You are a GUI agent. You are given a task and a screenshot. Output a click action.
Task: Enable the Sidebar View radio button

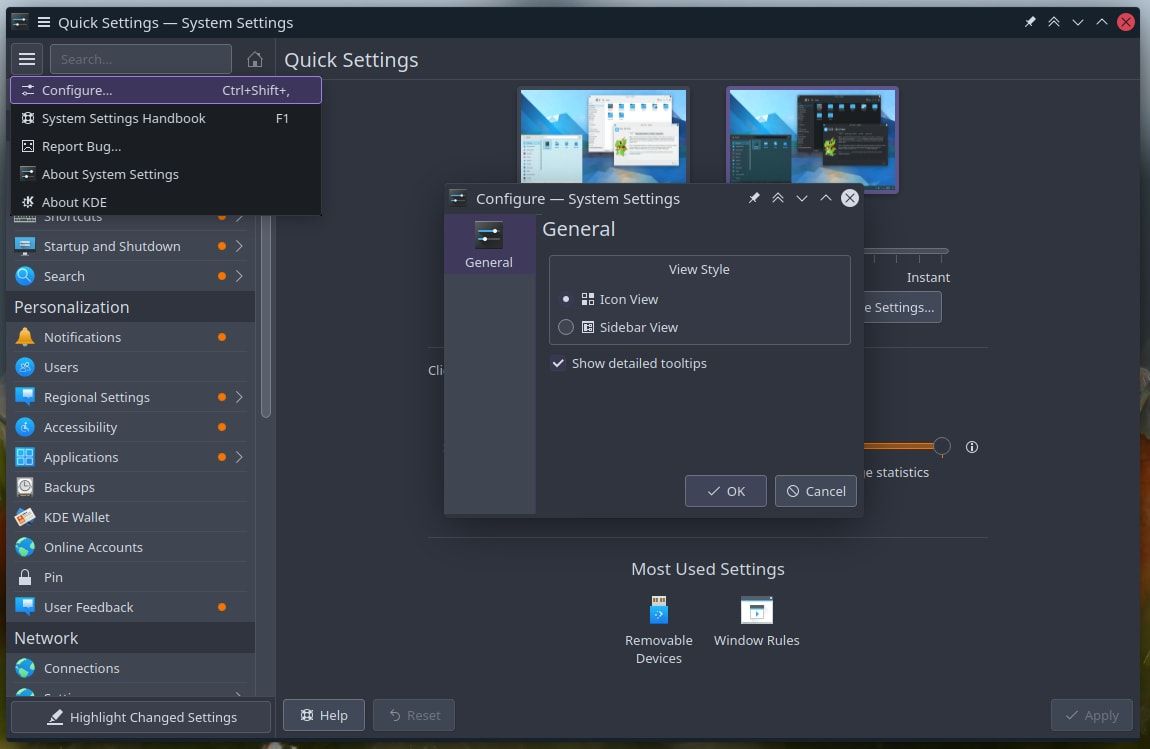pos(566,327)
